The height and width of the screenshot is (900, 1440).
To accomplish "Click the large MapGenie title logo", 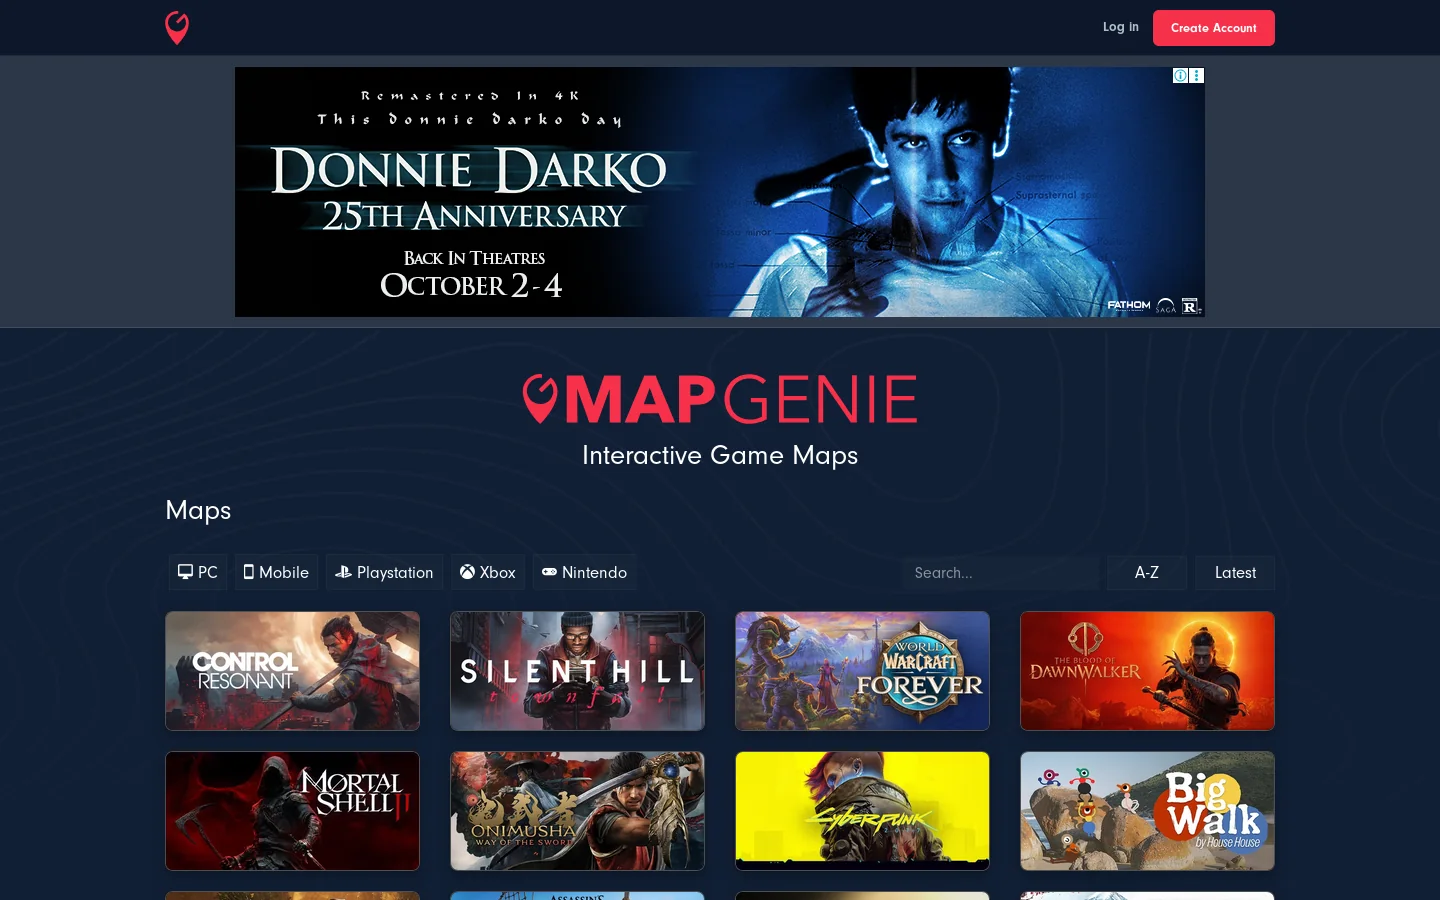I will pos(720,399).
